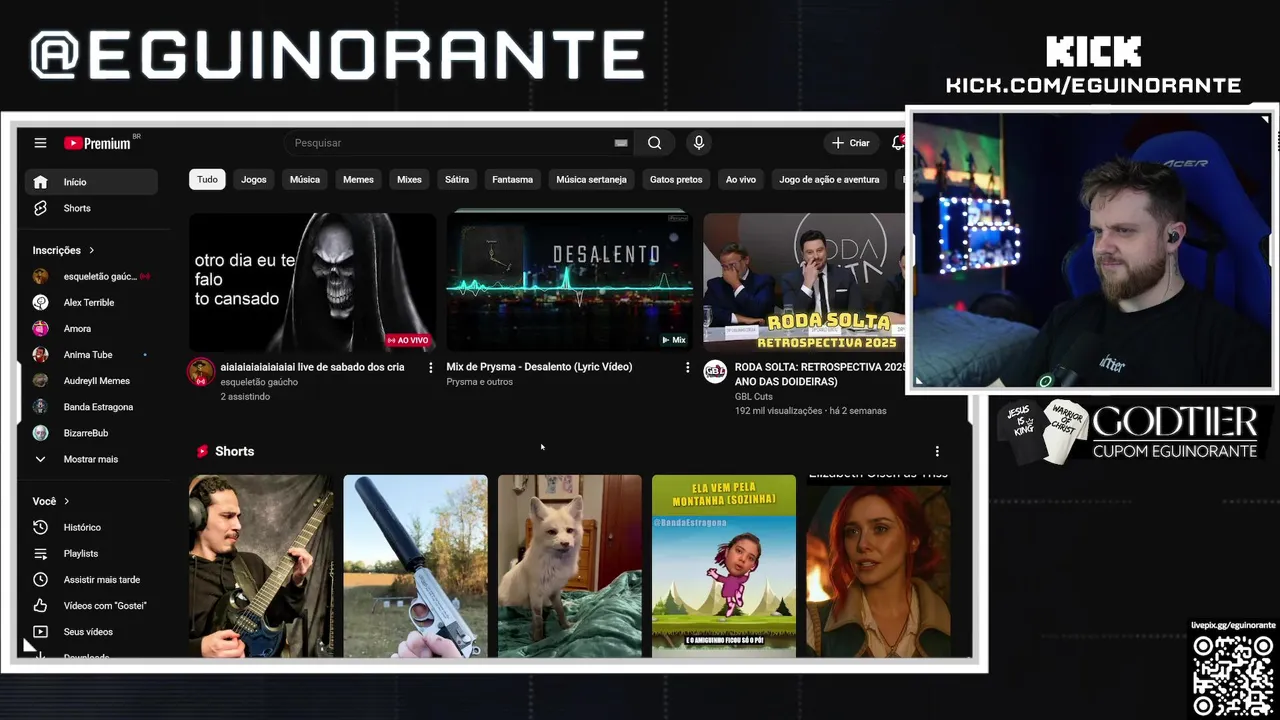Open the guitar player Short
Screen dimensions: 1280x720
coord(261,566)
